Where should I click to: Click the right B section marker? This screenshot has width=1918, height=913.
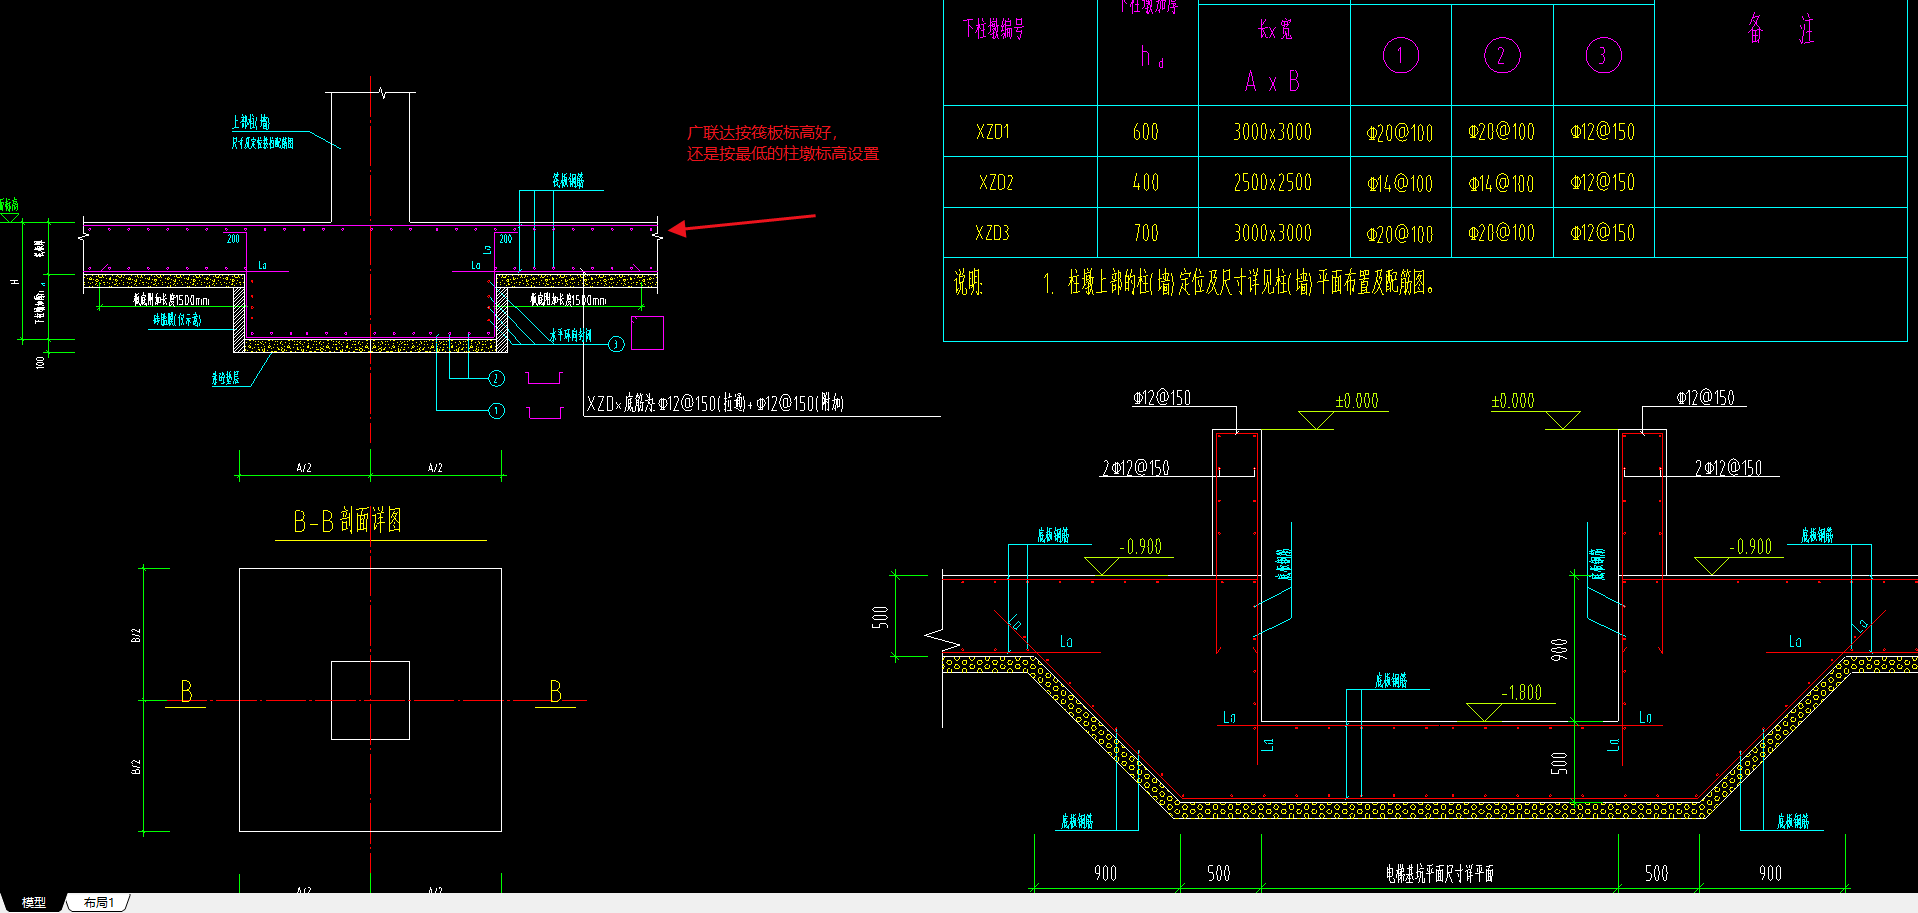coord(556,691)
